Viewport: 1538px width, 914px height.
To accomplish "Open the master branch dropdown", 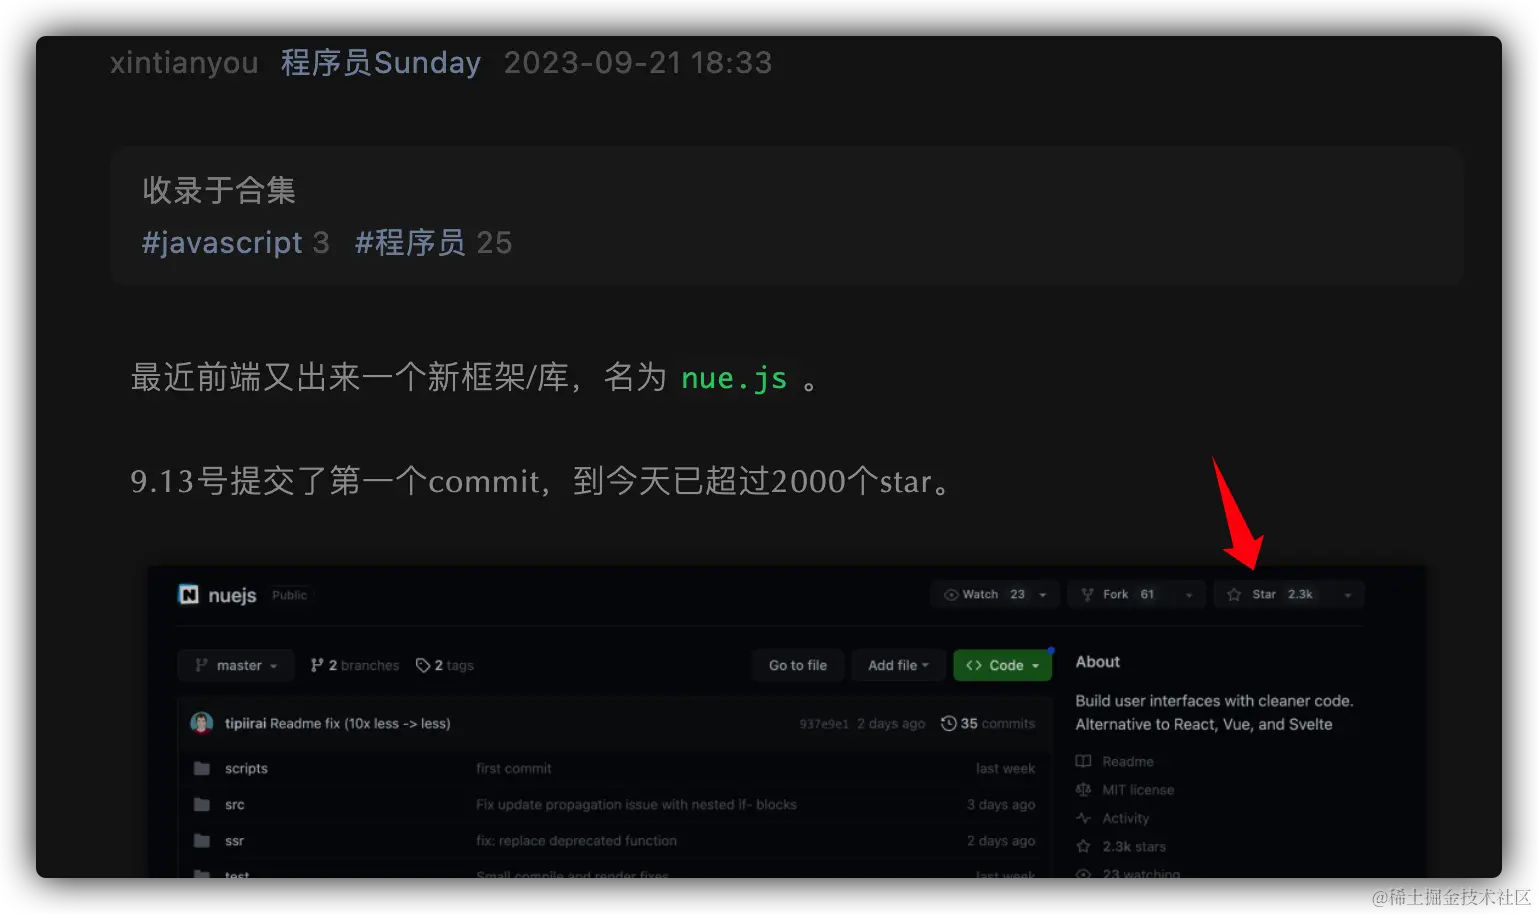I will pyautogui.click(x=236, y=665).
